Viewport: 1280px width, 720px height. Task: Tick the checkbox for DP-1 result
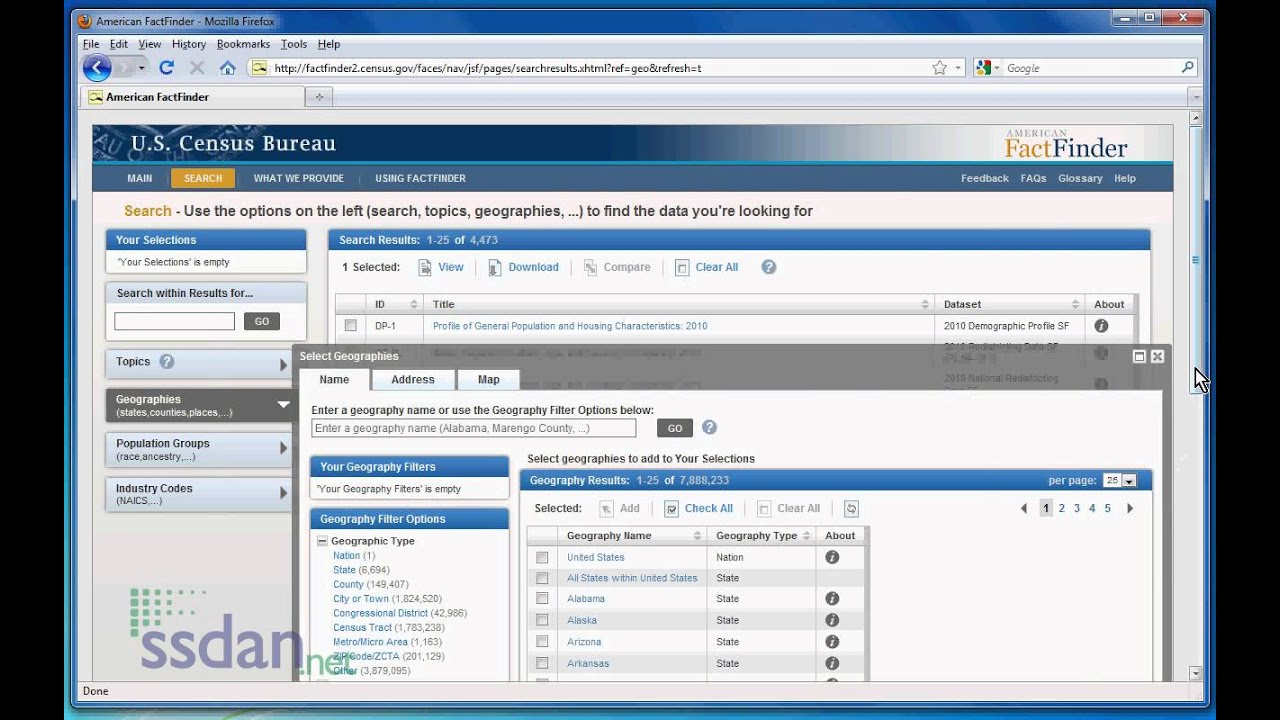(350, 325)
